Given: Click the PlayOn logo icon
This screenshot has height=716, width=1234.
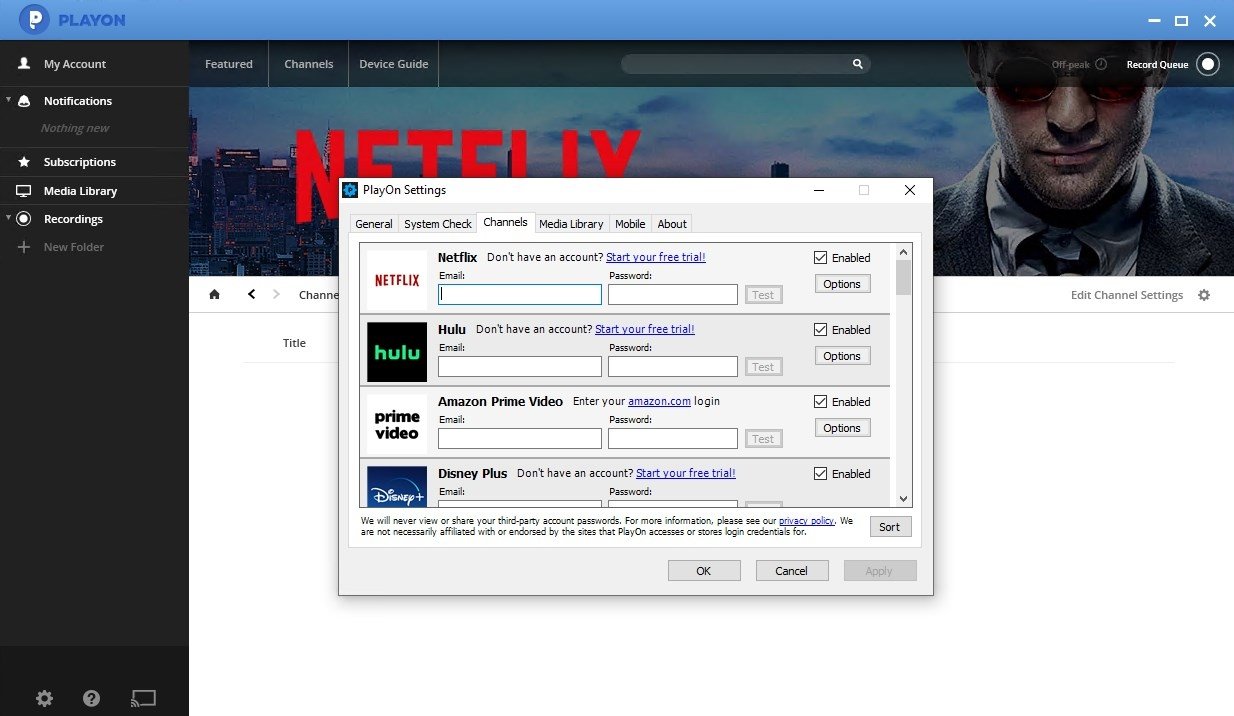Looking at the screenshot, I should (x=35, y=18).
